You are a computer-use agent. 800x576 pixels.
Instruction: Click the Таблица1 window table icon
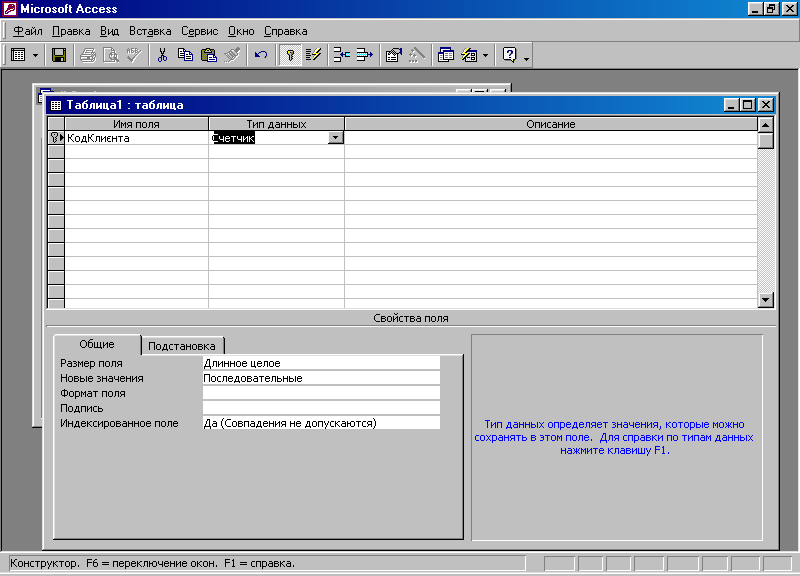(x=56, y=105)
